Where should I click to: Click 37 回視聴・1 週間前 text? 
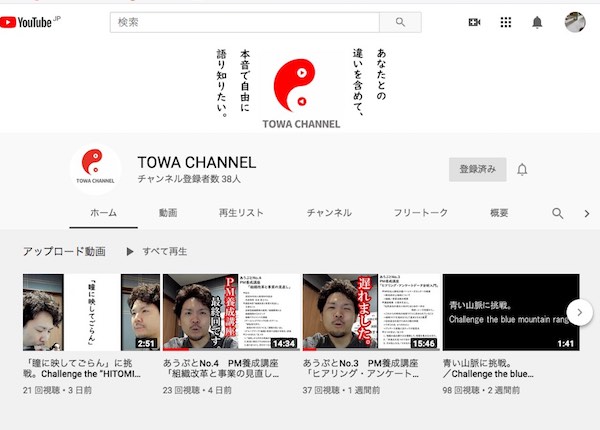(x=341, y=390)
